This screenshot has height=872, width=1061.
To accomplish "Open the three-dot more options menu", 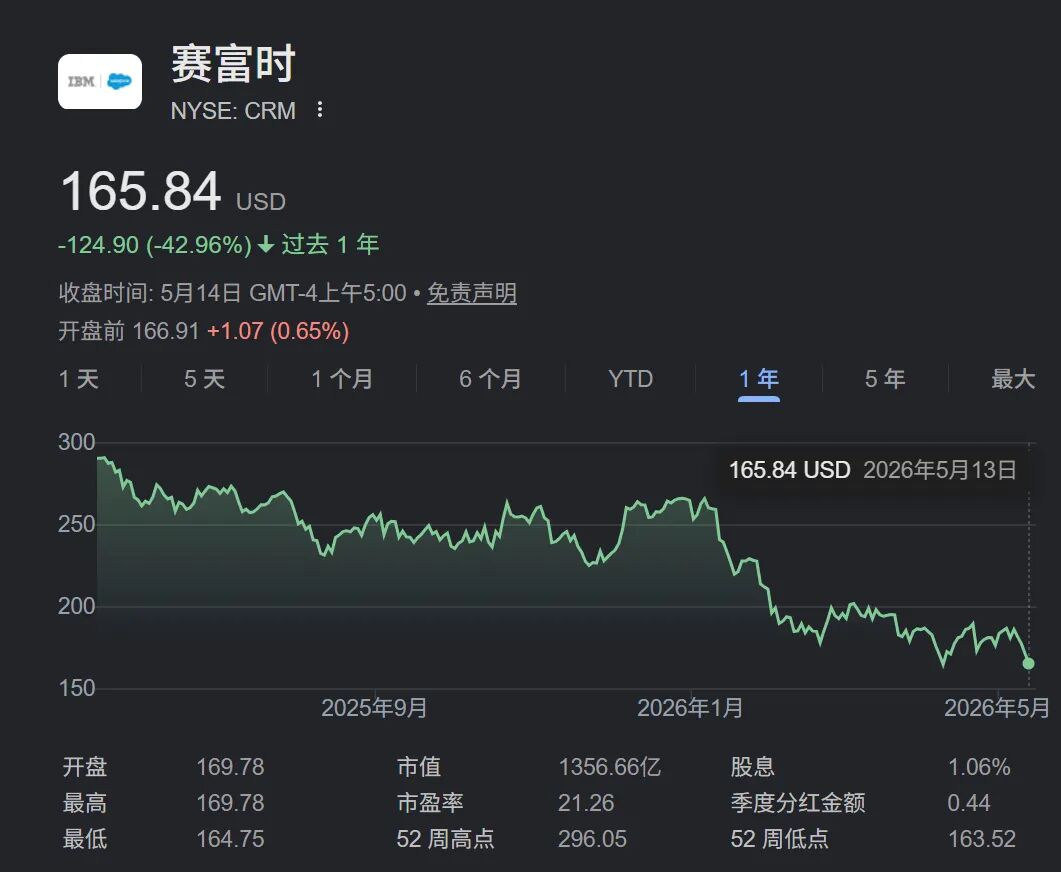I will pyautogui.click(x=320, y=110).
